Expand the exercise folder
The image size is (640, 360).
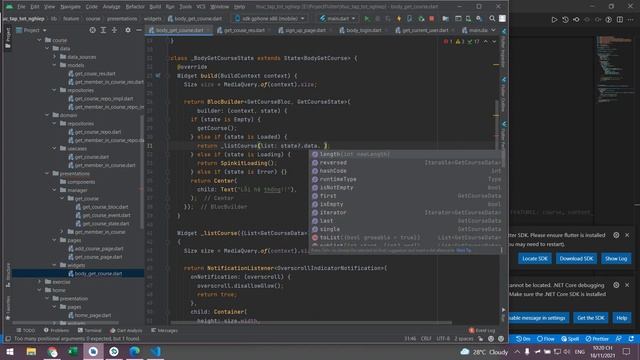click(39, 282)
